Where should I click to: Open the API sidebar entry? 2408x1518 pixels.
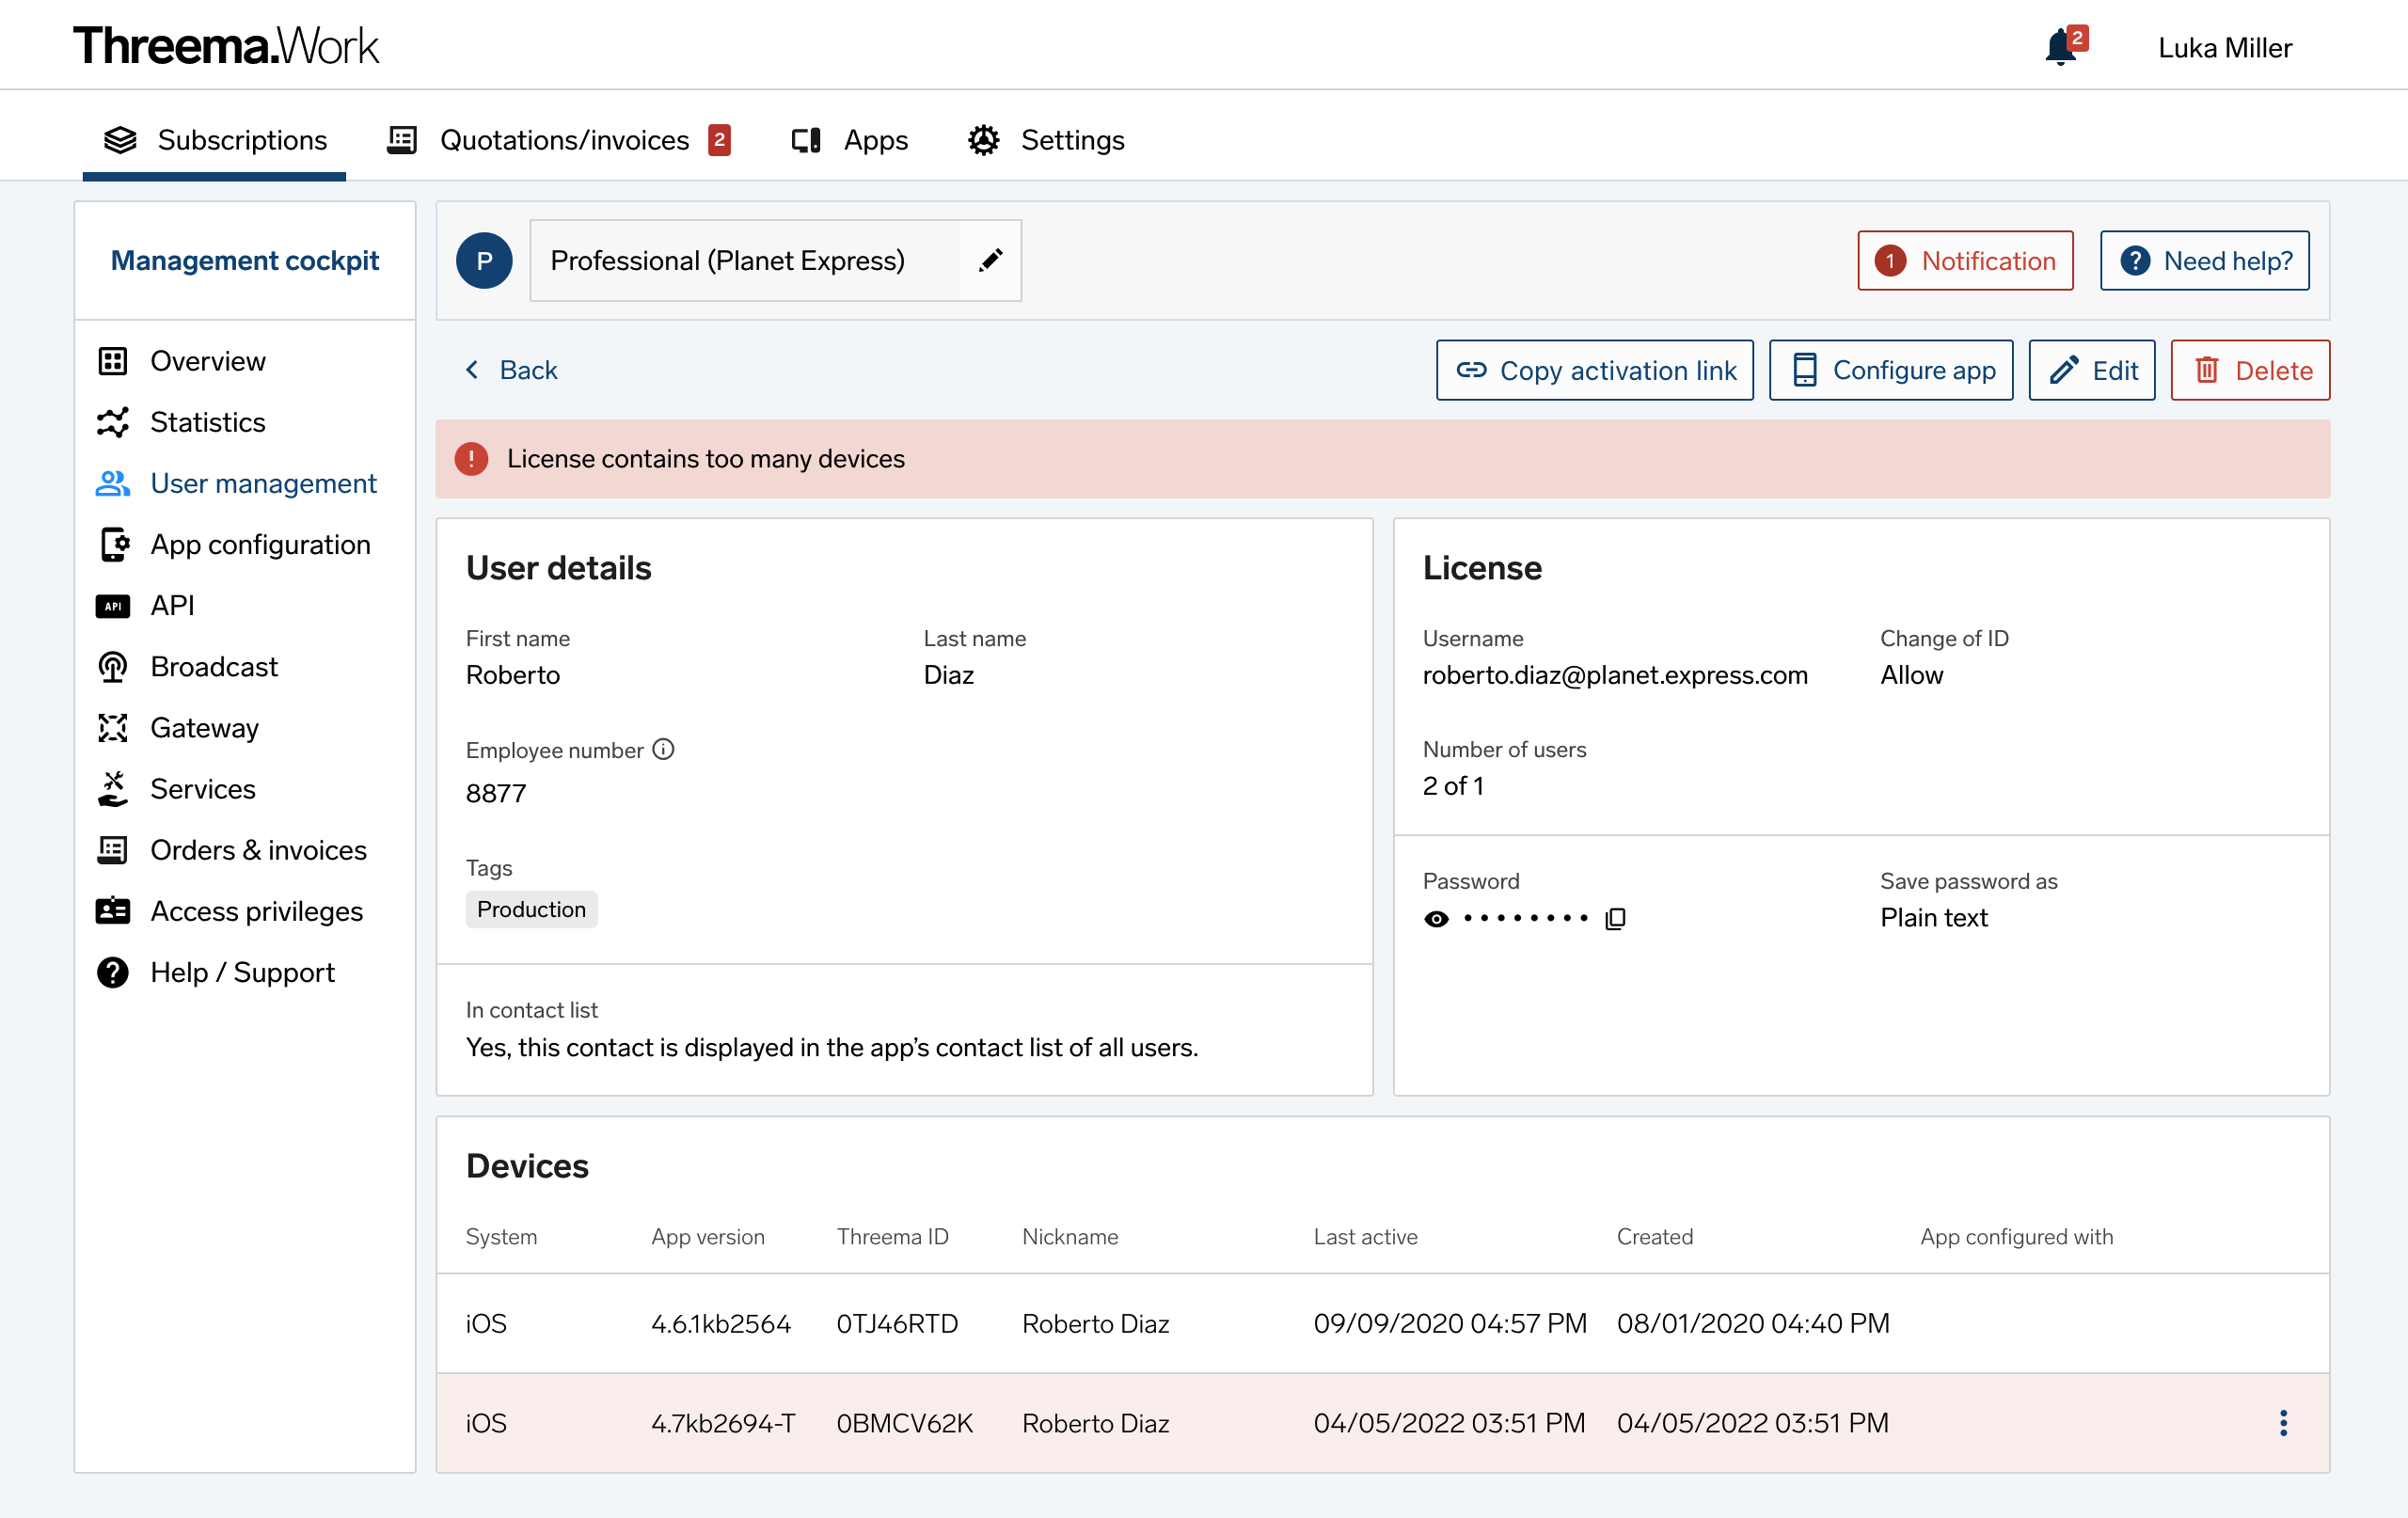[245, 605]
